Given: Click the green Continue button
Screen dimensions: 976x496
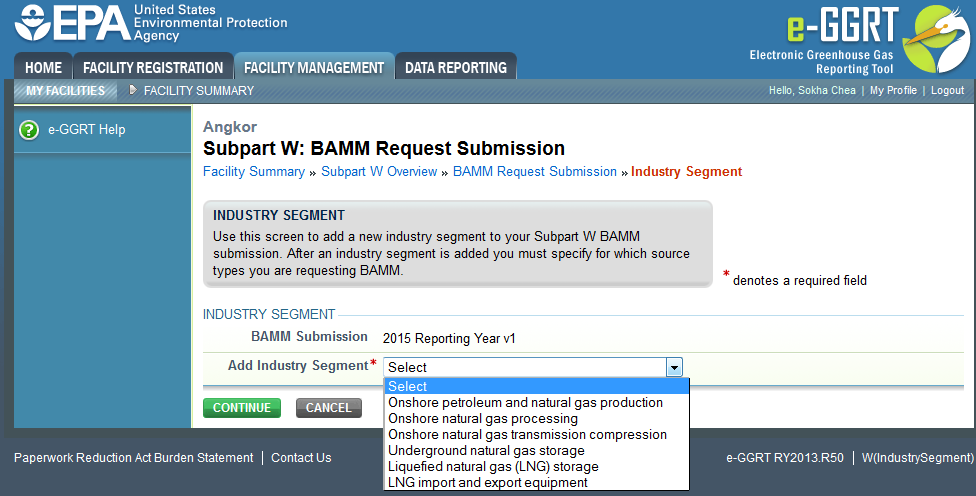Looking at the screenshot, I should click(x=242, y=408).
